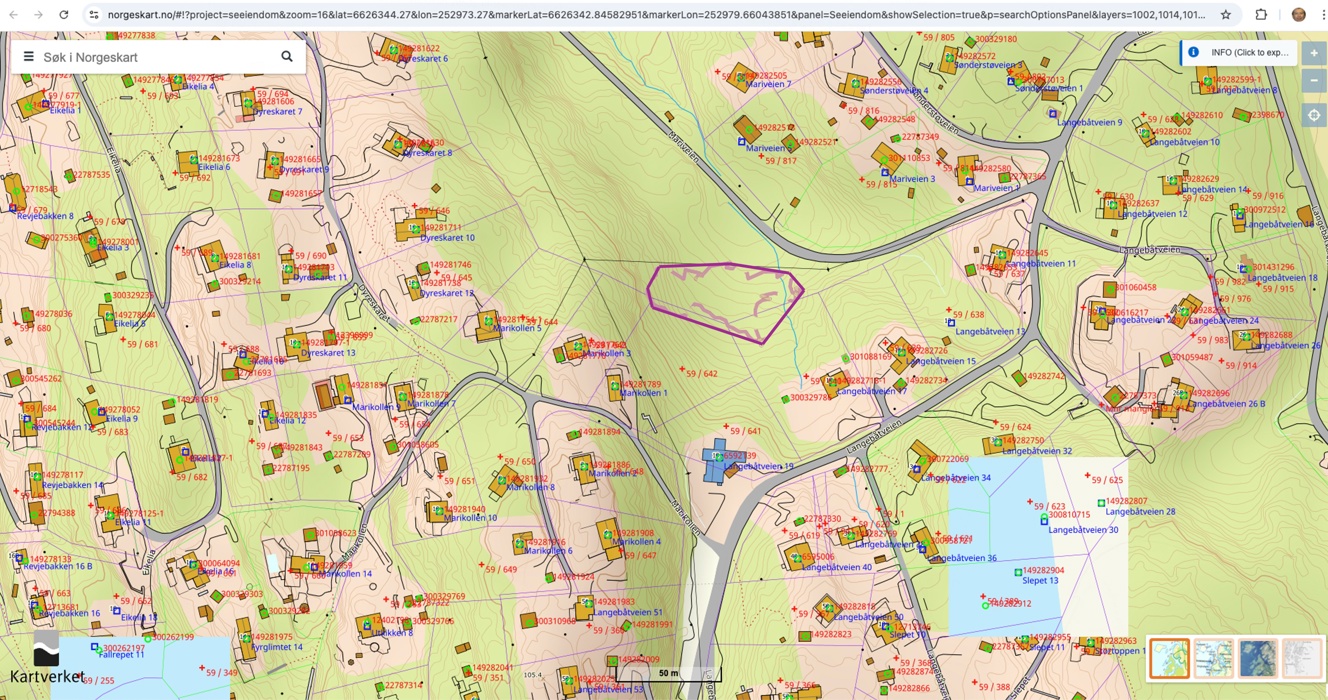Expand the INFO notification panel
1328x700 pixels.
(x=1239, y=53)
